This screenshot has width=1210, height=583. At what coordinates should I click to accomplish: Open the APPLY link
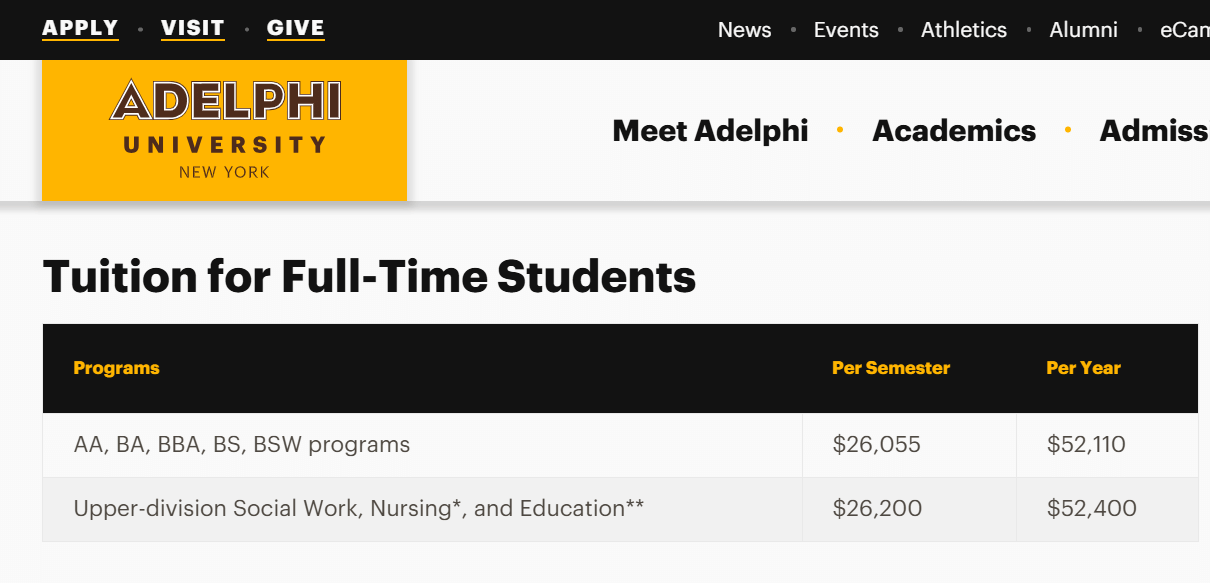click(x=80, y=29)
